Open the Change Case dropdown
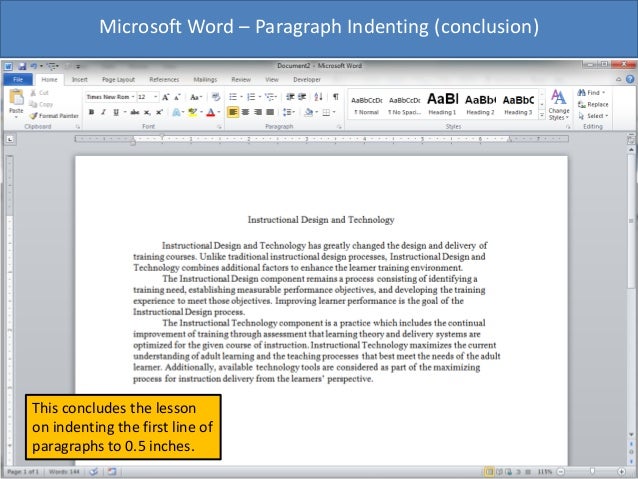Screen dimensions: 638x479 196,97
